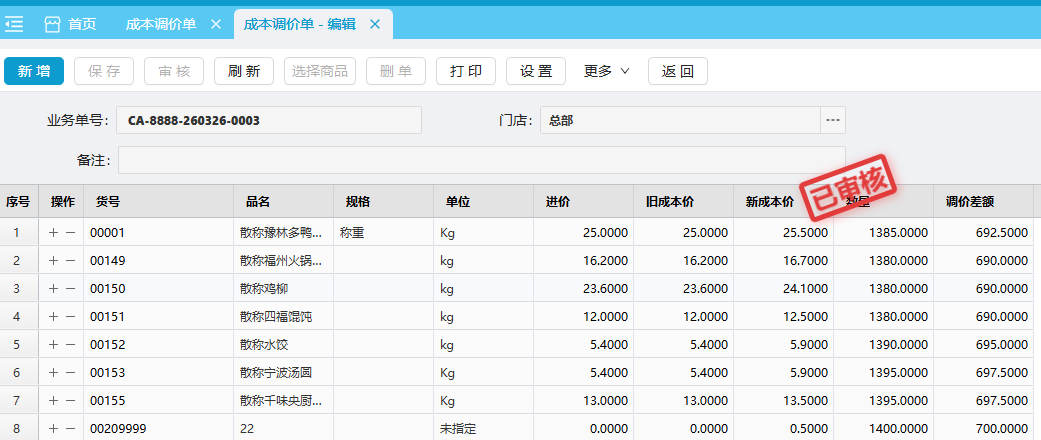
Task: Click the 新增 button
Action: (34, 71)
